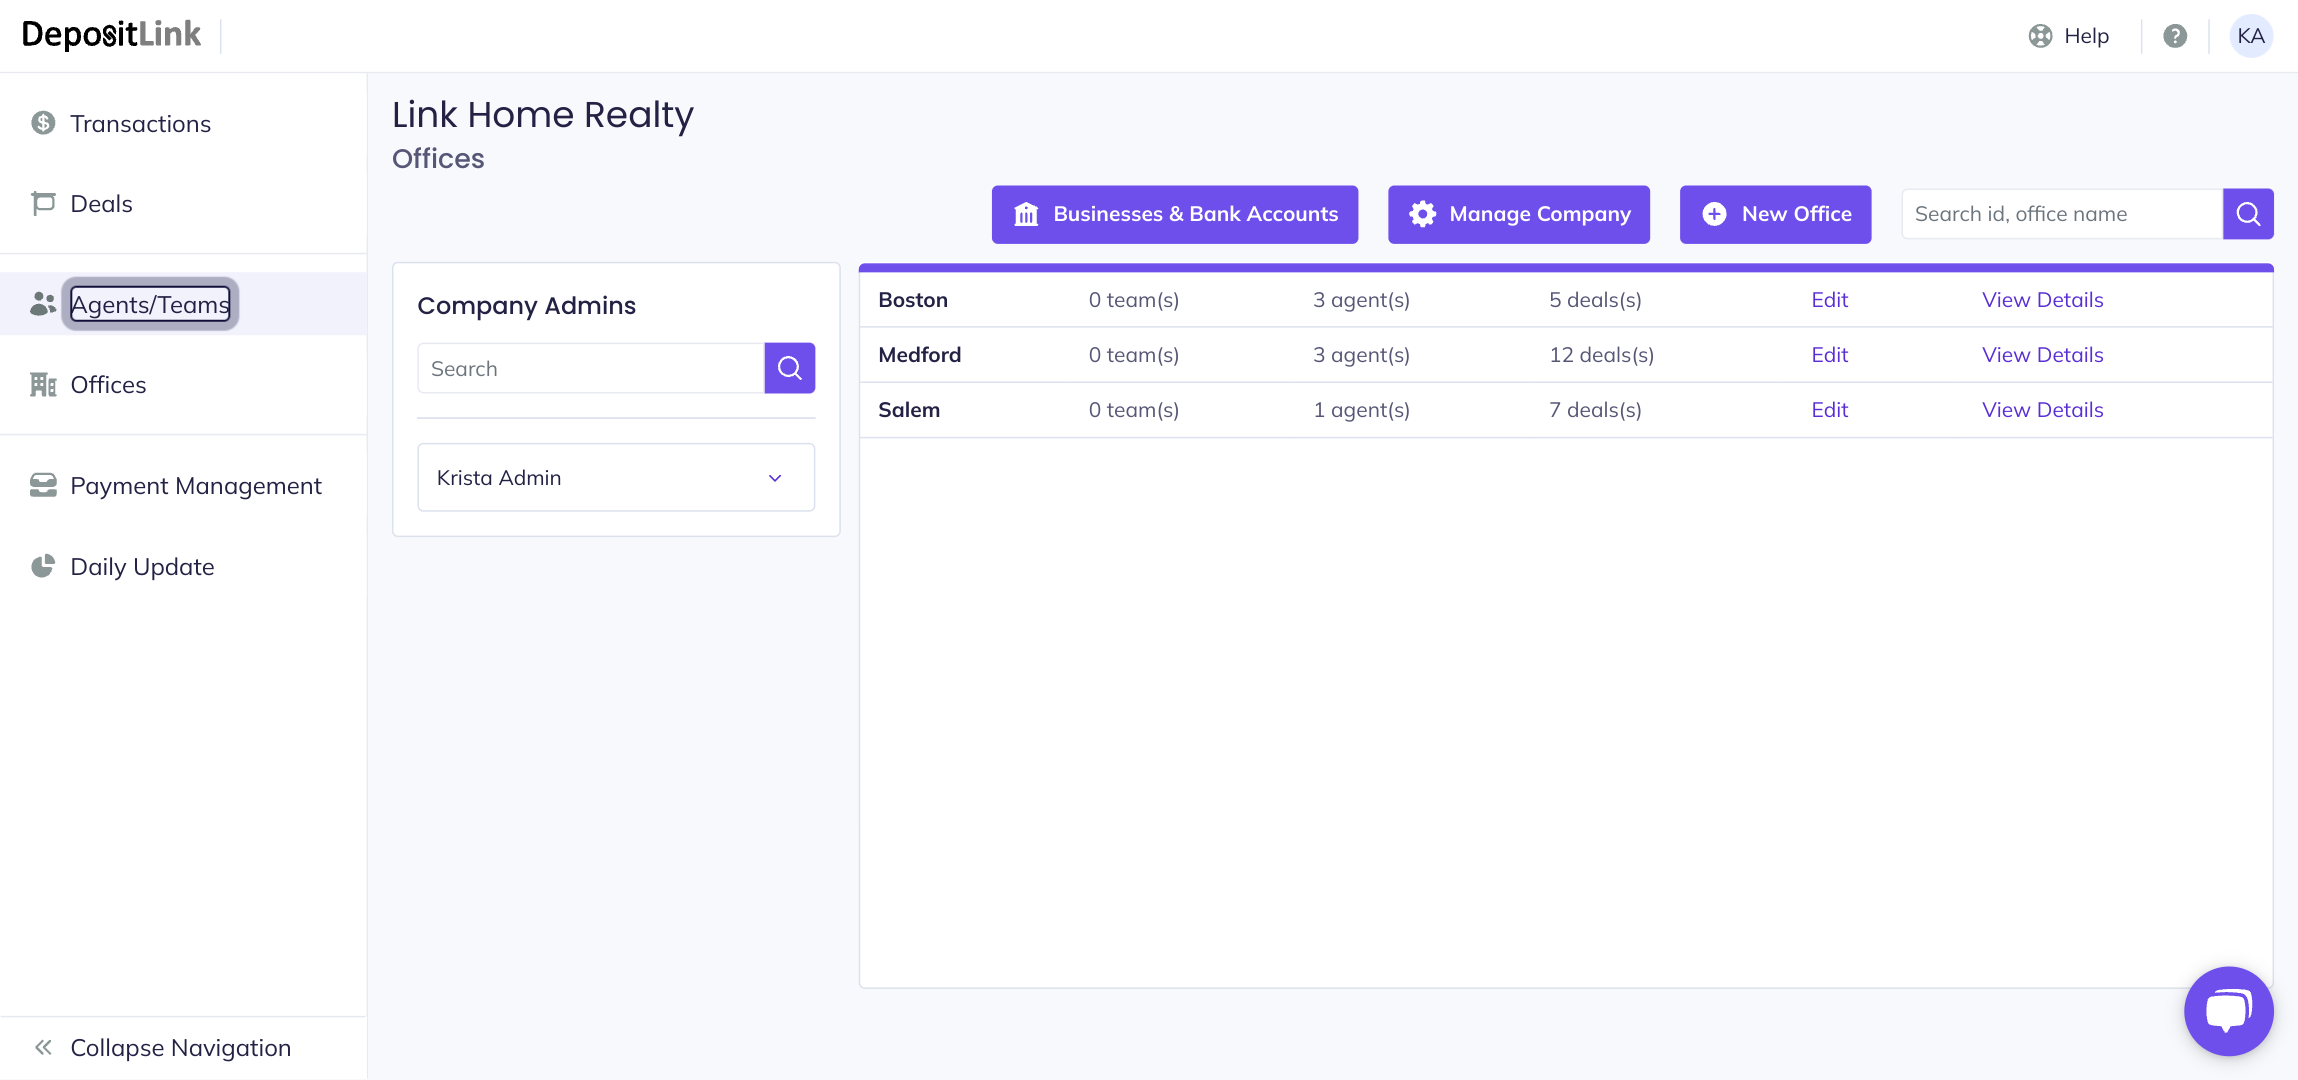Create a New Office
Screen dimensions: 2298x1080
[x=1775, y=214]
